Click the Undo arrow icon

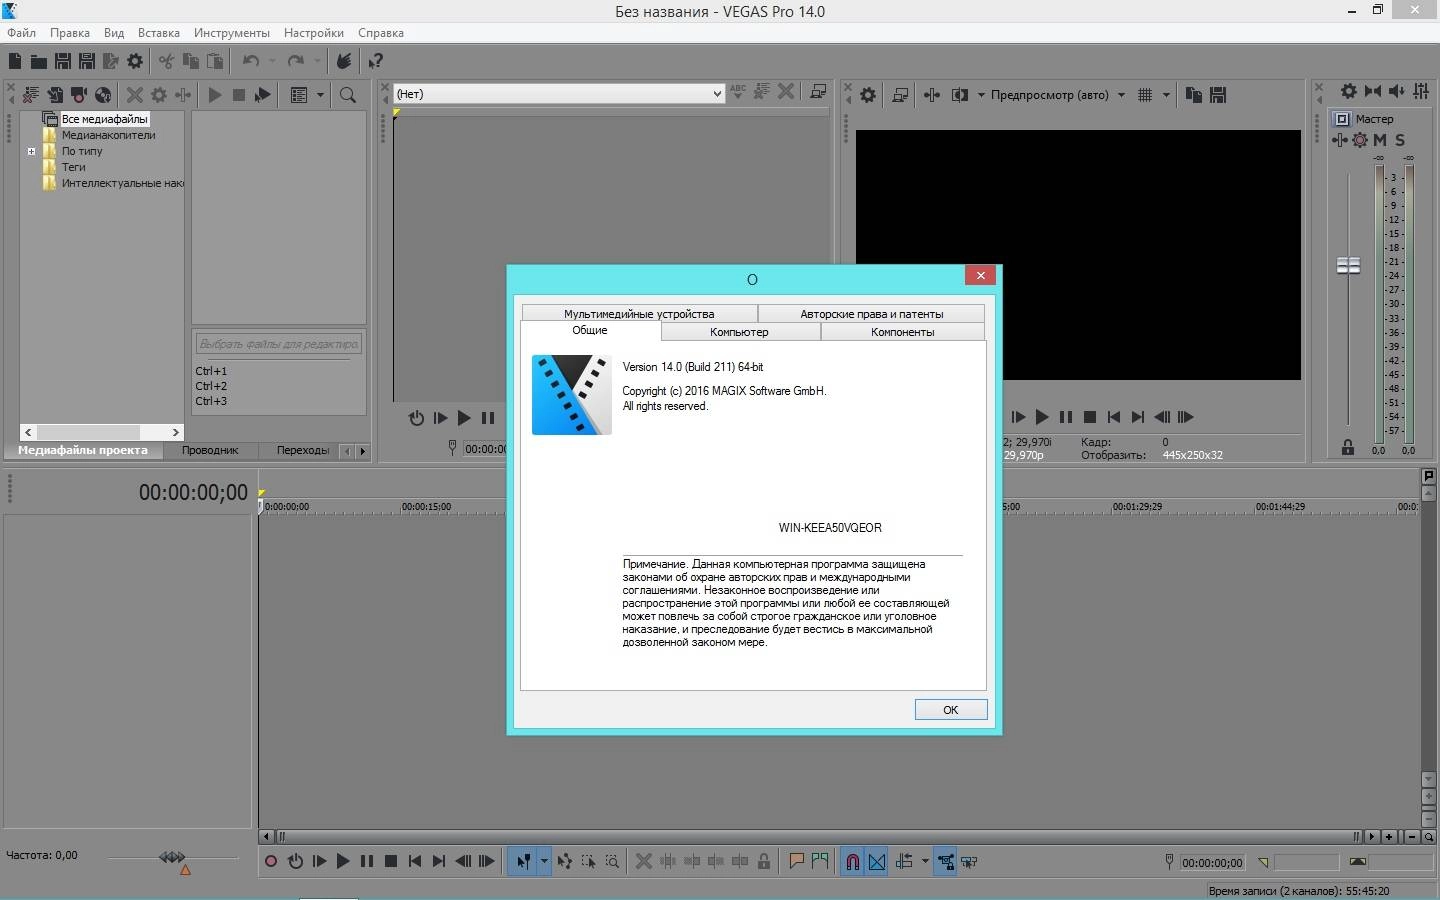click(x=251, y=61)
